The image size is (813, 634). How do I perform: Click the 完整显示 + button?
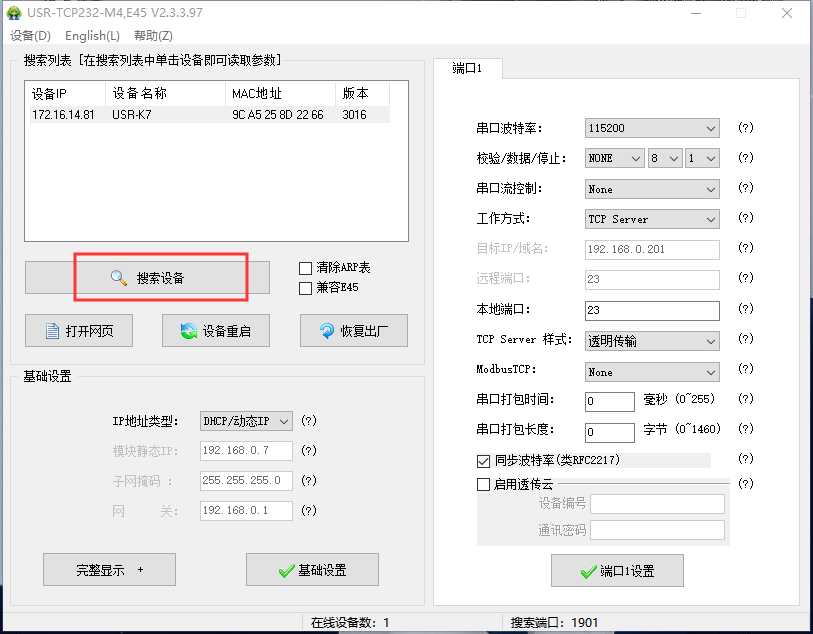click(109, 570)
